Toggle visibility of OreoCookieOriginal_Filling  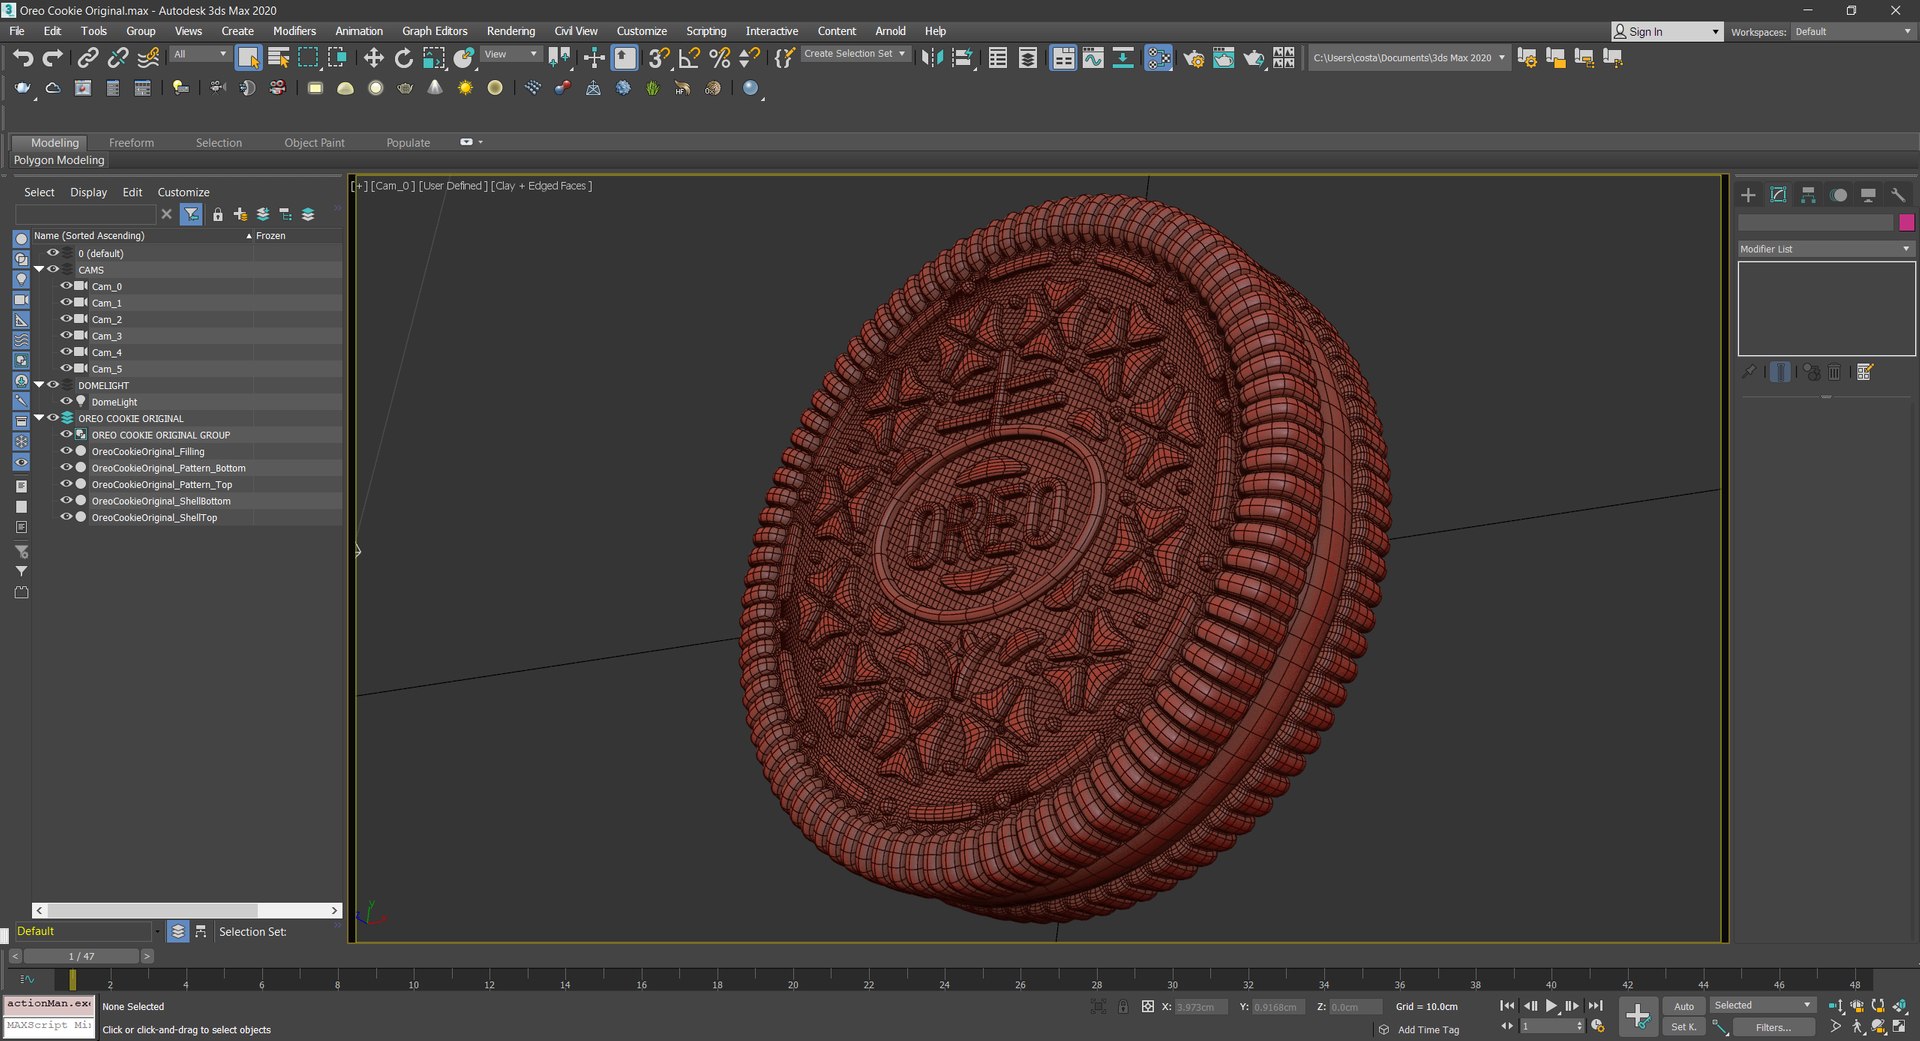point(66,451)
